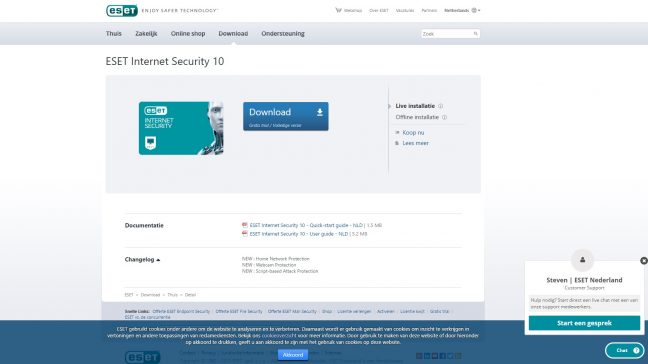Open the Online shop menu
This screenshot has width=648, height=364.
188,34
